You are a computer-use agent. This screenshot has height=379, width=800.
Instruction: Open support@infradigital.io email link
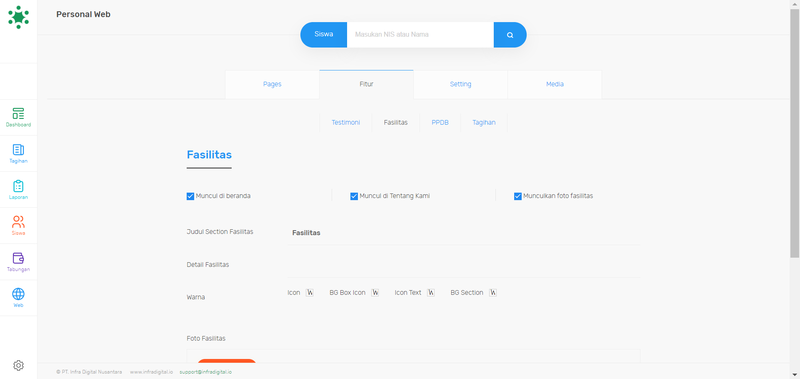tap(206, 372)
